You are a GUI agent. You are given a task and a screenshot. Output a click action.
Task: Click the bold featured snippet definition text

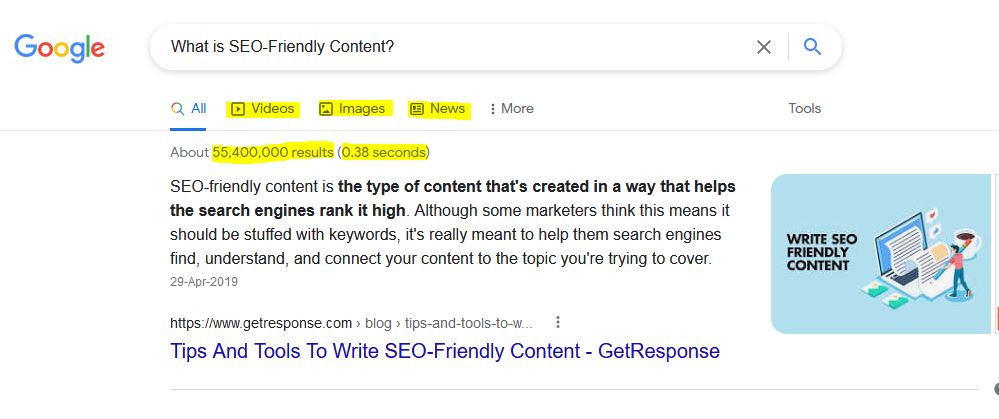pos(452,199)
